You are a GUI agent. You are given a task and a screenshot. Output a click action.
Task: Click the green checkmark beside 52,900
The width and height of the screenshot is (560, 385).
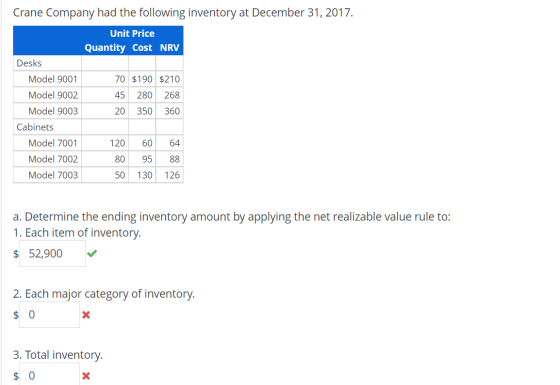pyautogui.click(x=92, y=254)
